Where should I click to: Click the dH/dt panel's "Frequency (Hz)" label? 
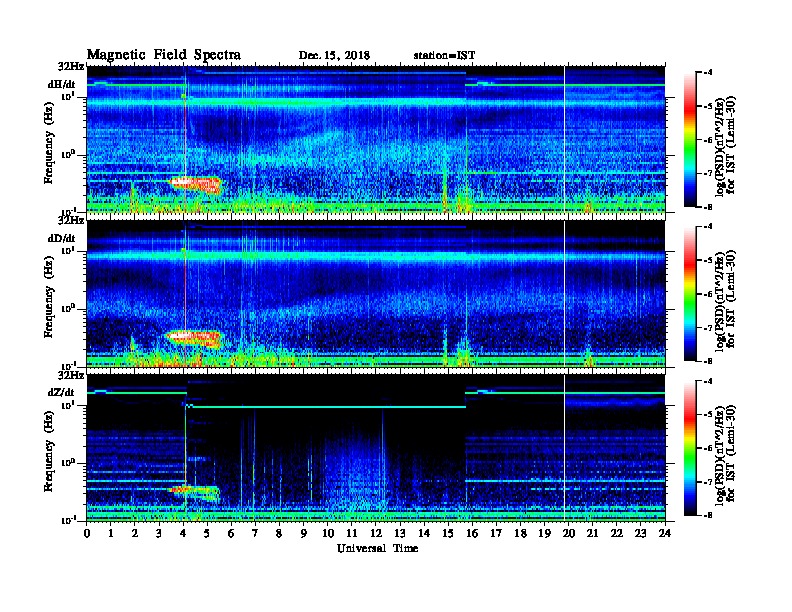(x=48, y=143)
